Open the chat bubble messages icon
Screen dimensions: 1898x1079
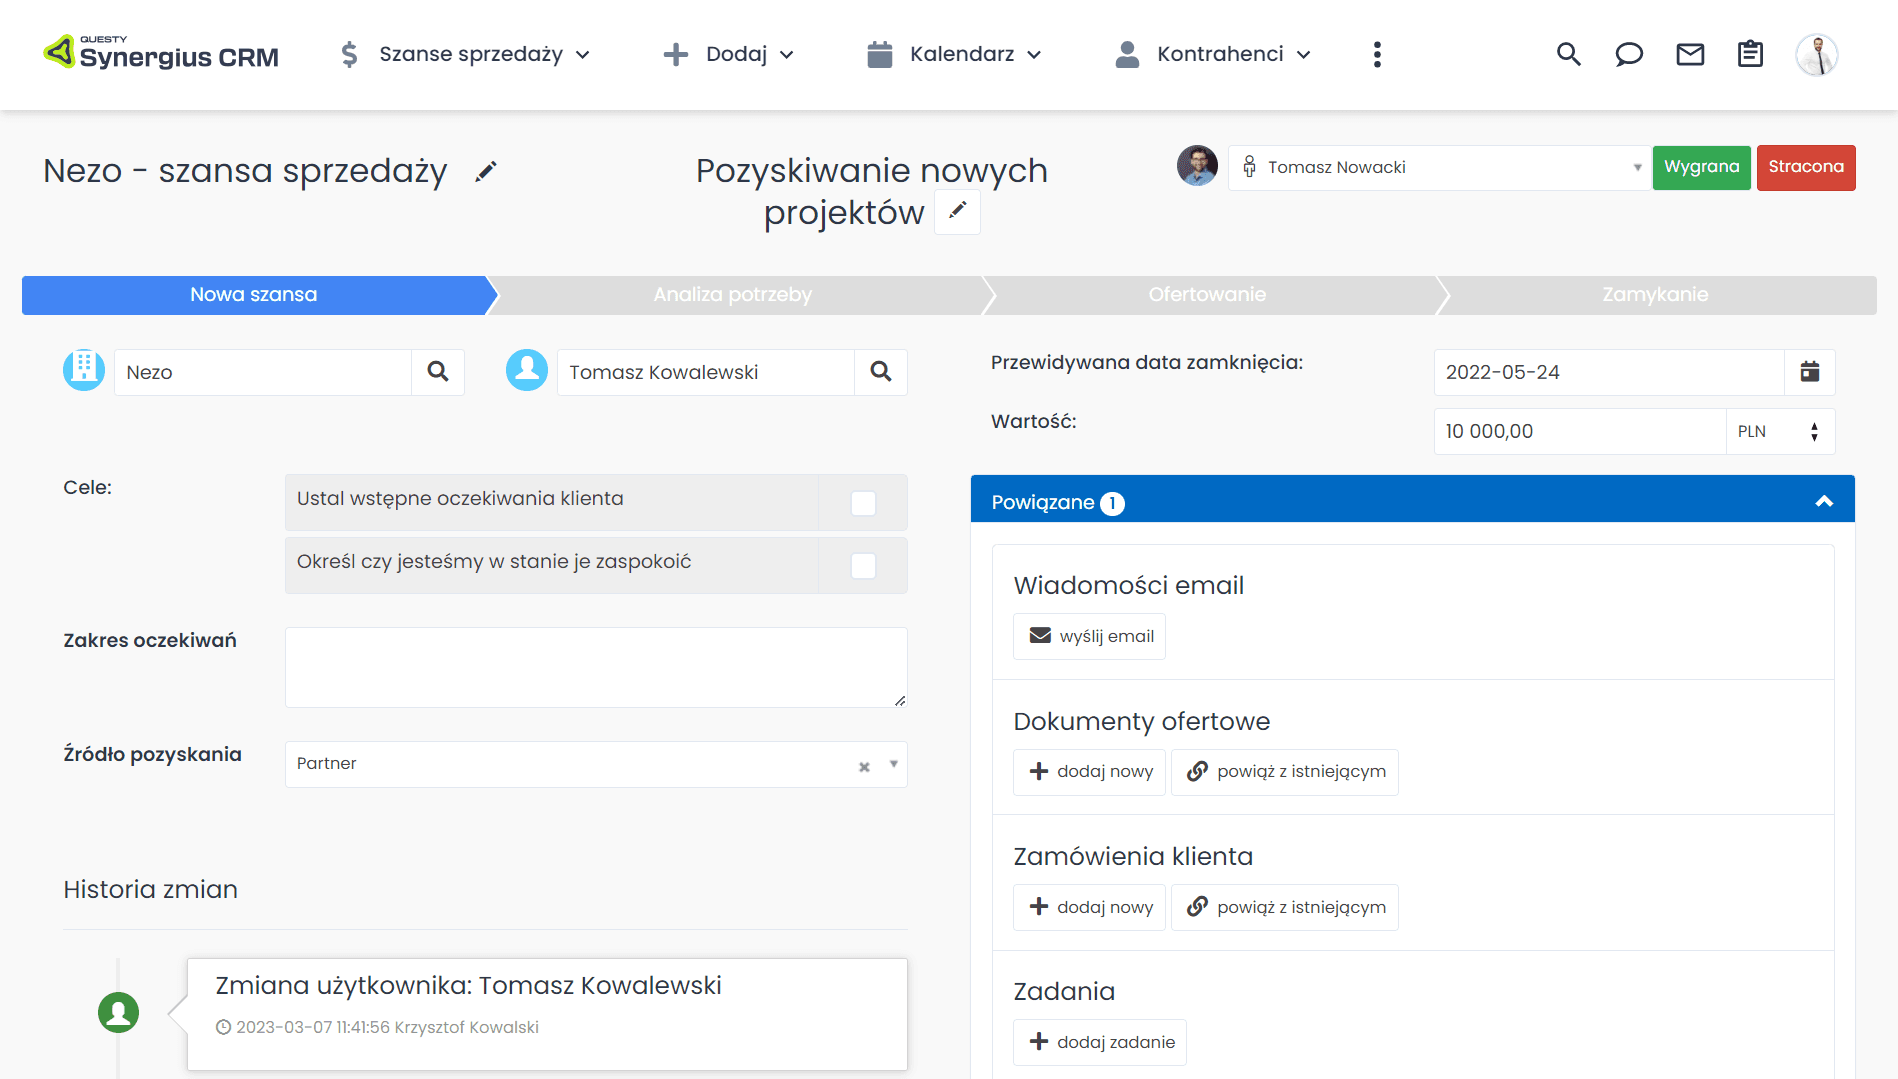(1629, 55)
